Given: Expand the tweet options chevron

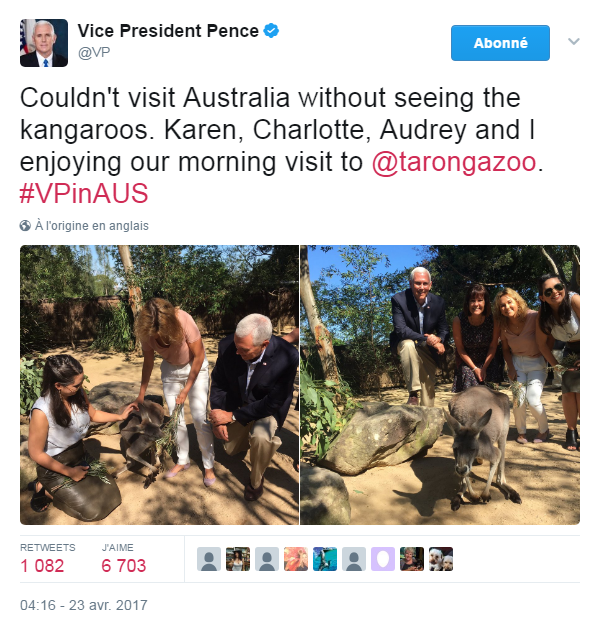Looking at the screenshot, I should click(x=573, y=41).
